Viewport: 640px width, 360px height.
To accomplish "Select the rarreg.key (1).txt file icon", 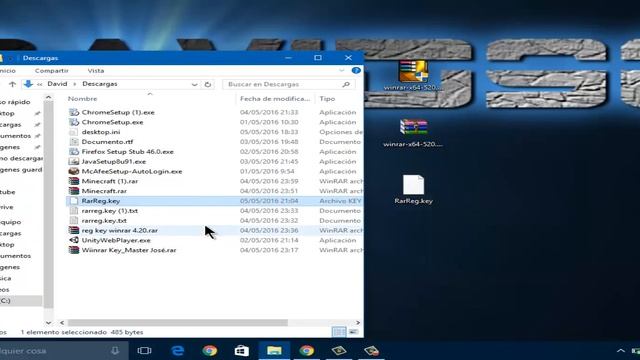I will pyautogui.click(x=74, y=211).
